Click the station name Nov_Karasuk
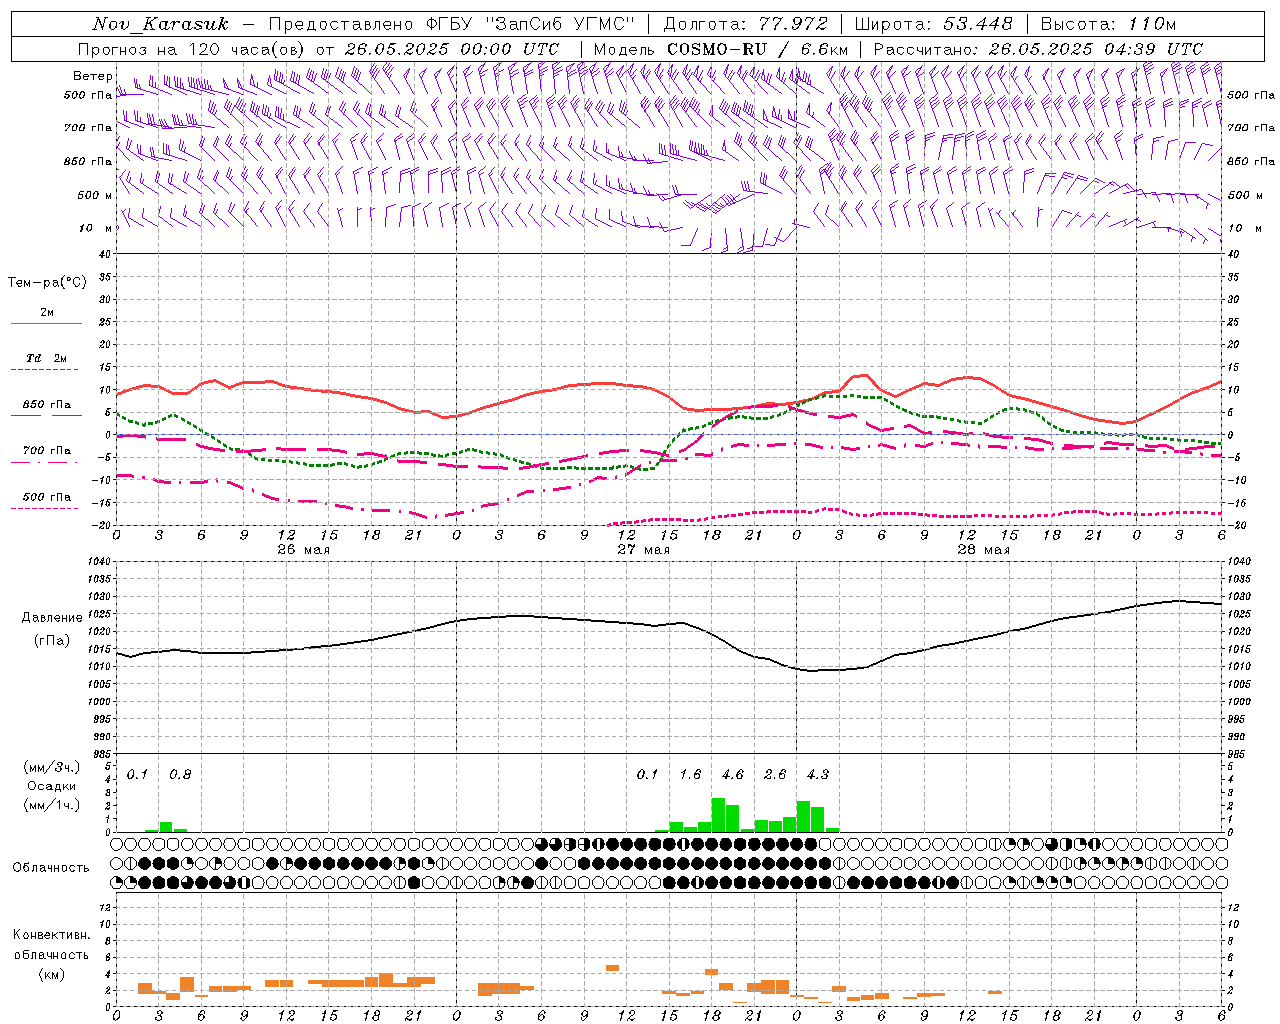The image size is (1280, 1024). (x=161, y=24)
